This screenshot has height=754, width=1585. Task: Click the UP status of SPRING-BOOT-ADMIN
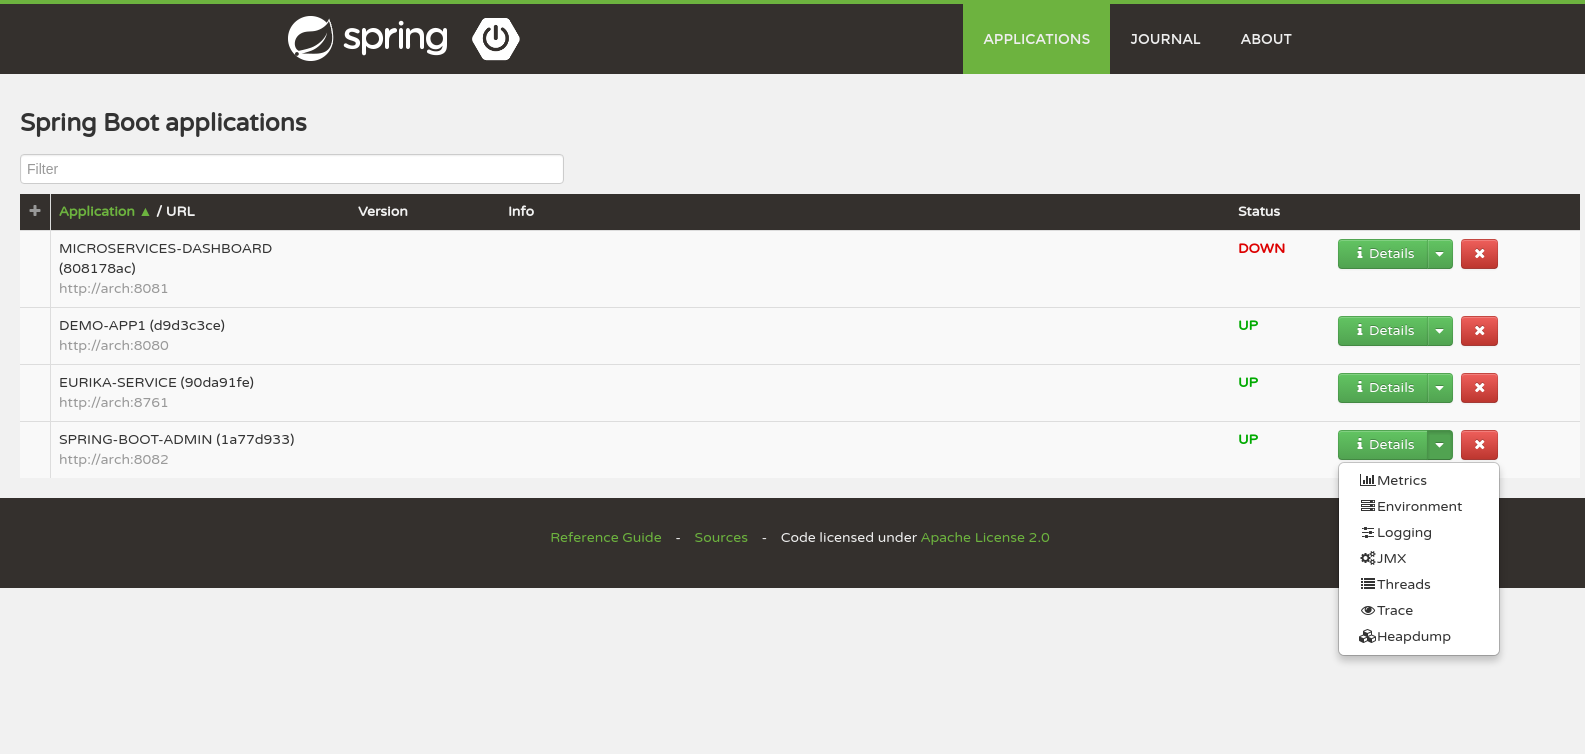pos(1248,439)
